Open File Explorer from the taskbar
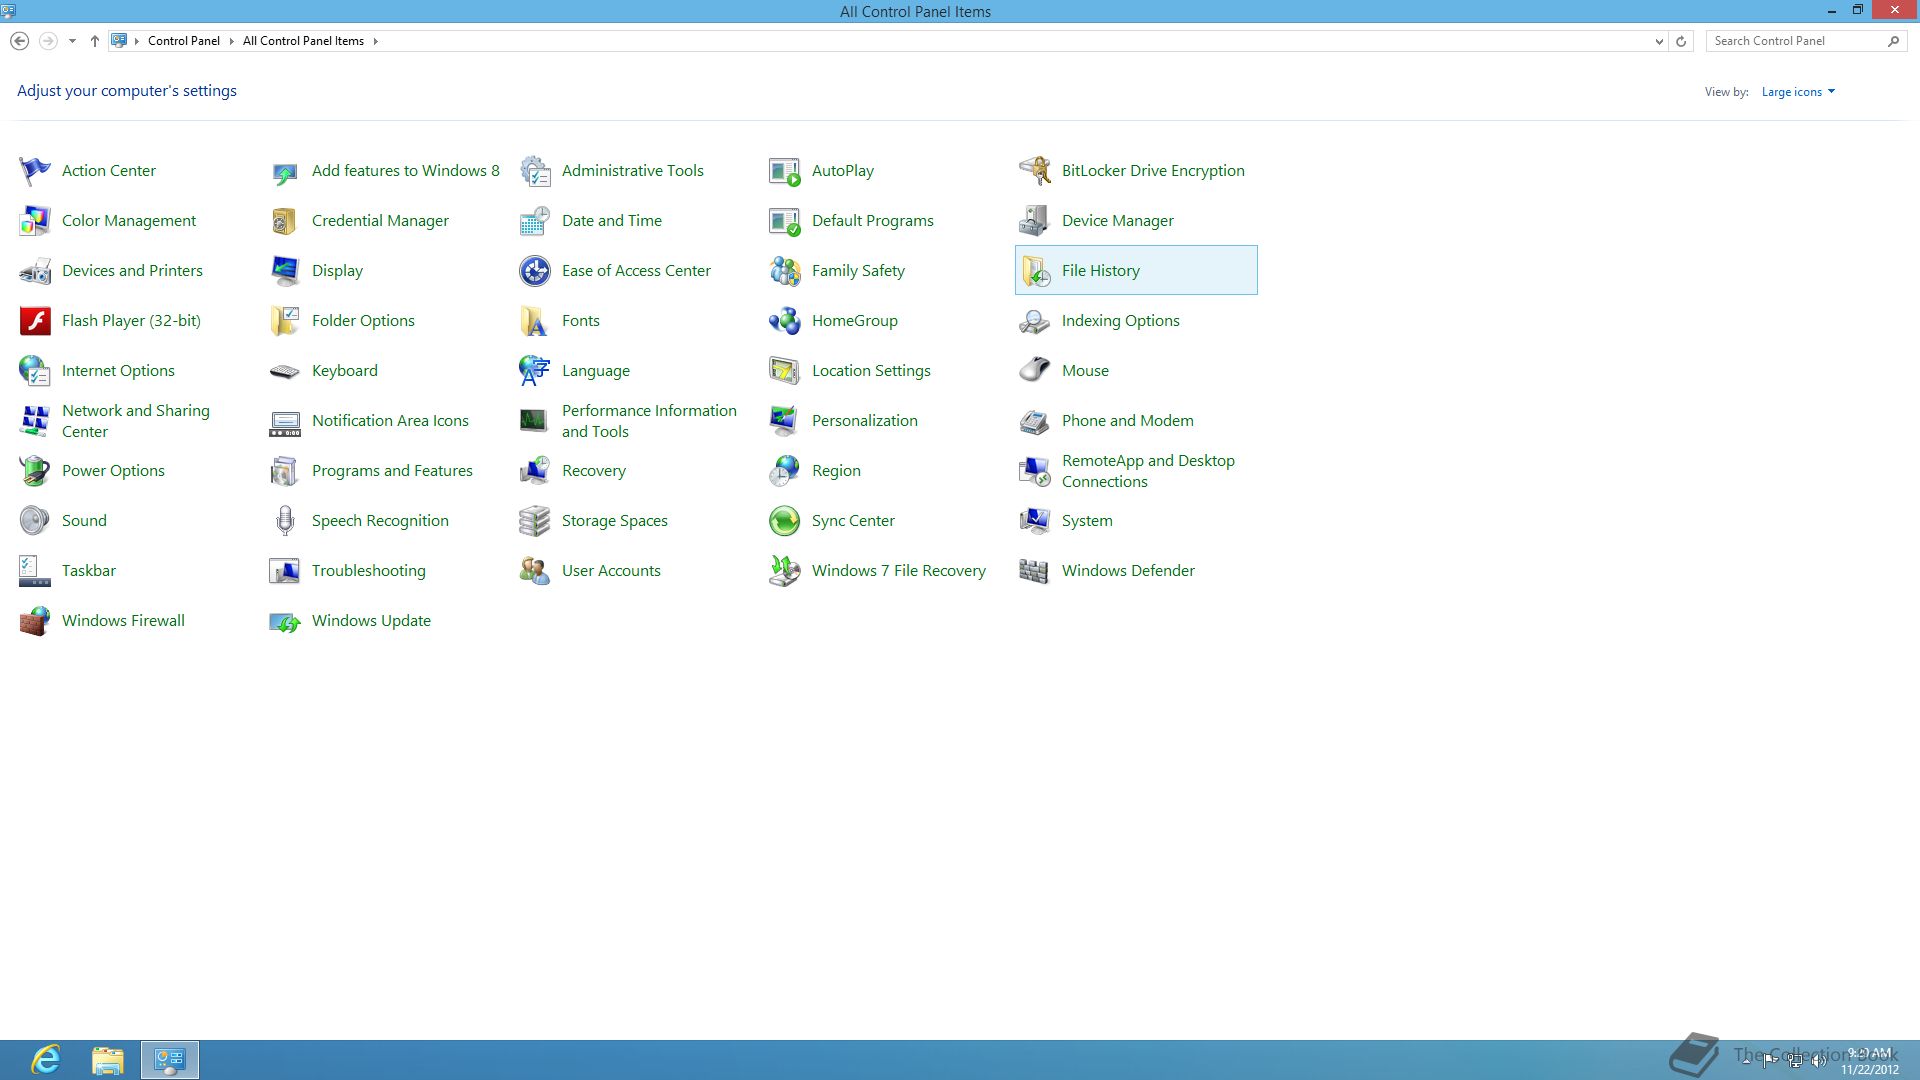Screen dimensions: 1920x1080 click(x=108, y=1060)
